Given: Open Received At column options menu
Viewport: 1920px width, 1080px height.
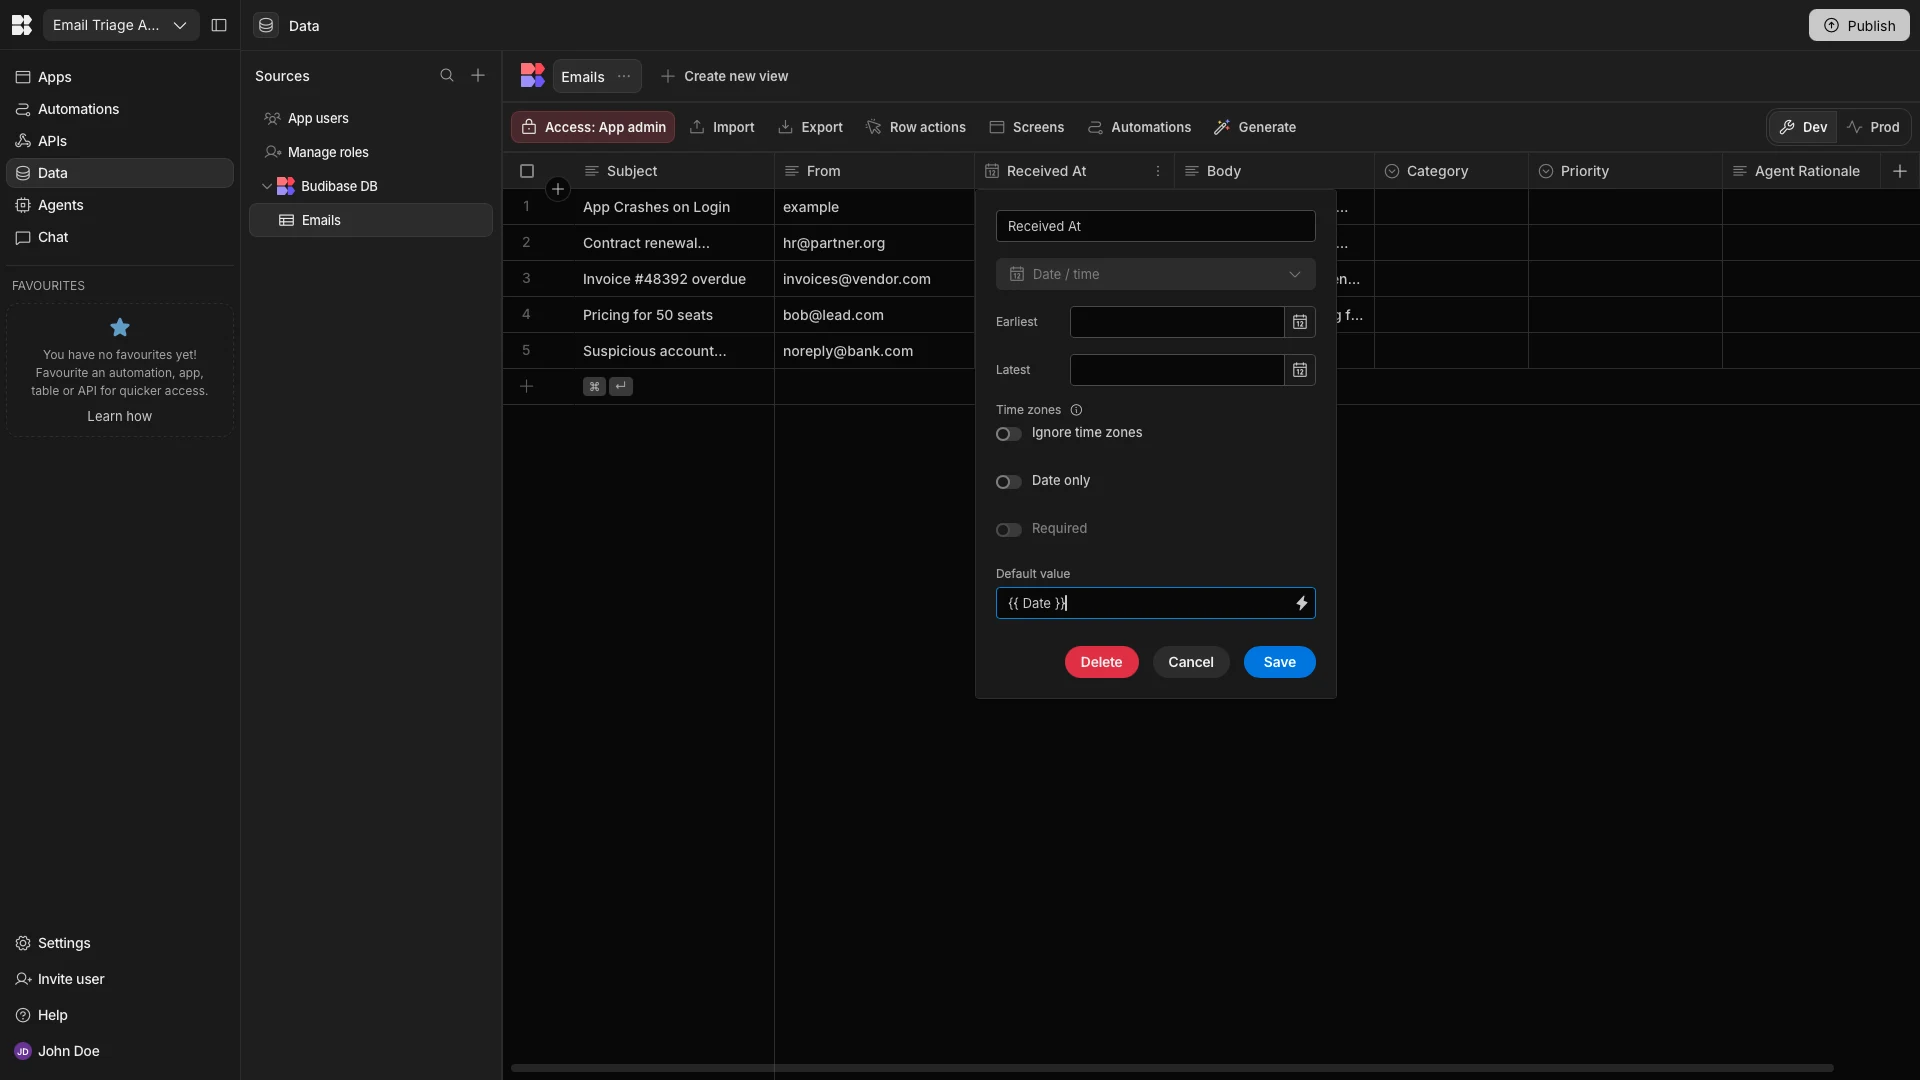Looking at the screenshot, I should [1158, 171].
